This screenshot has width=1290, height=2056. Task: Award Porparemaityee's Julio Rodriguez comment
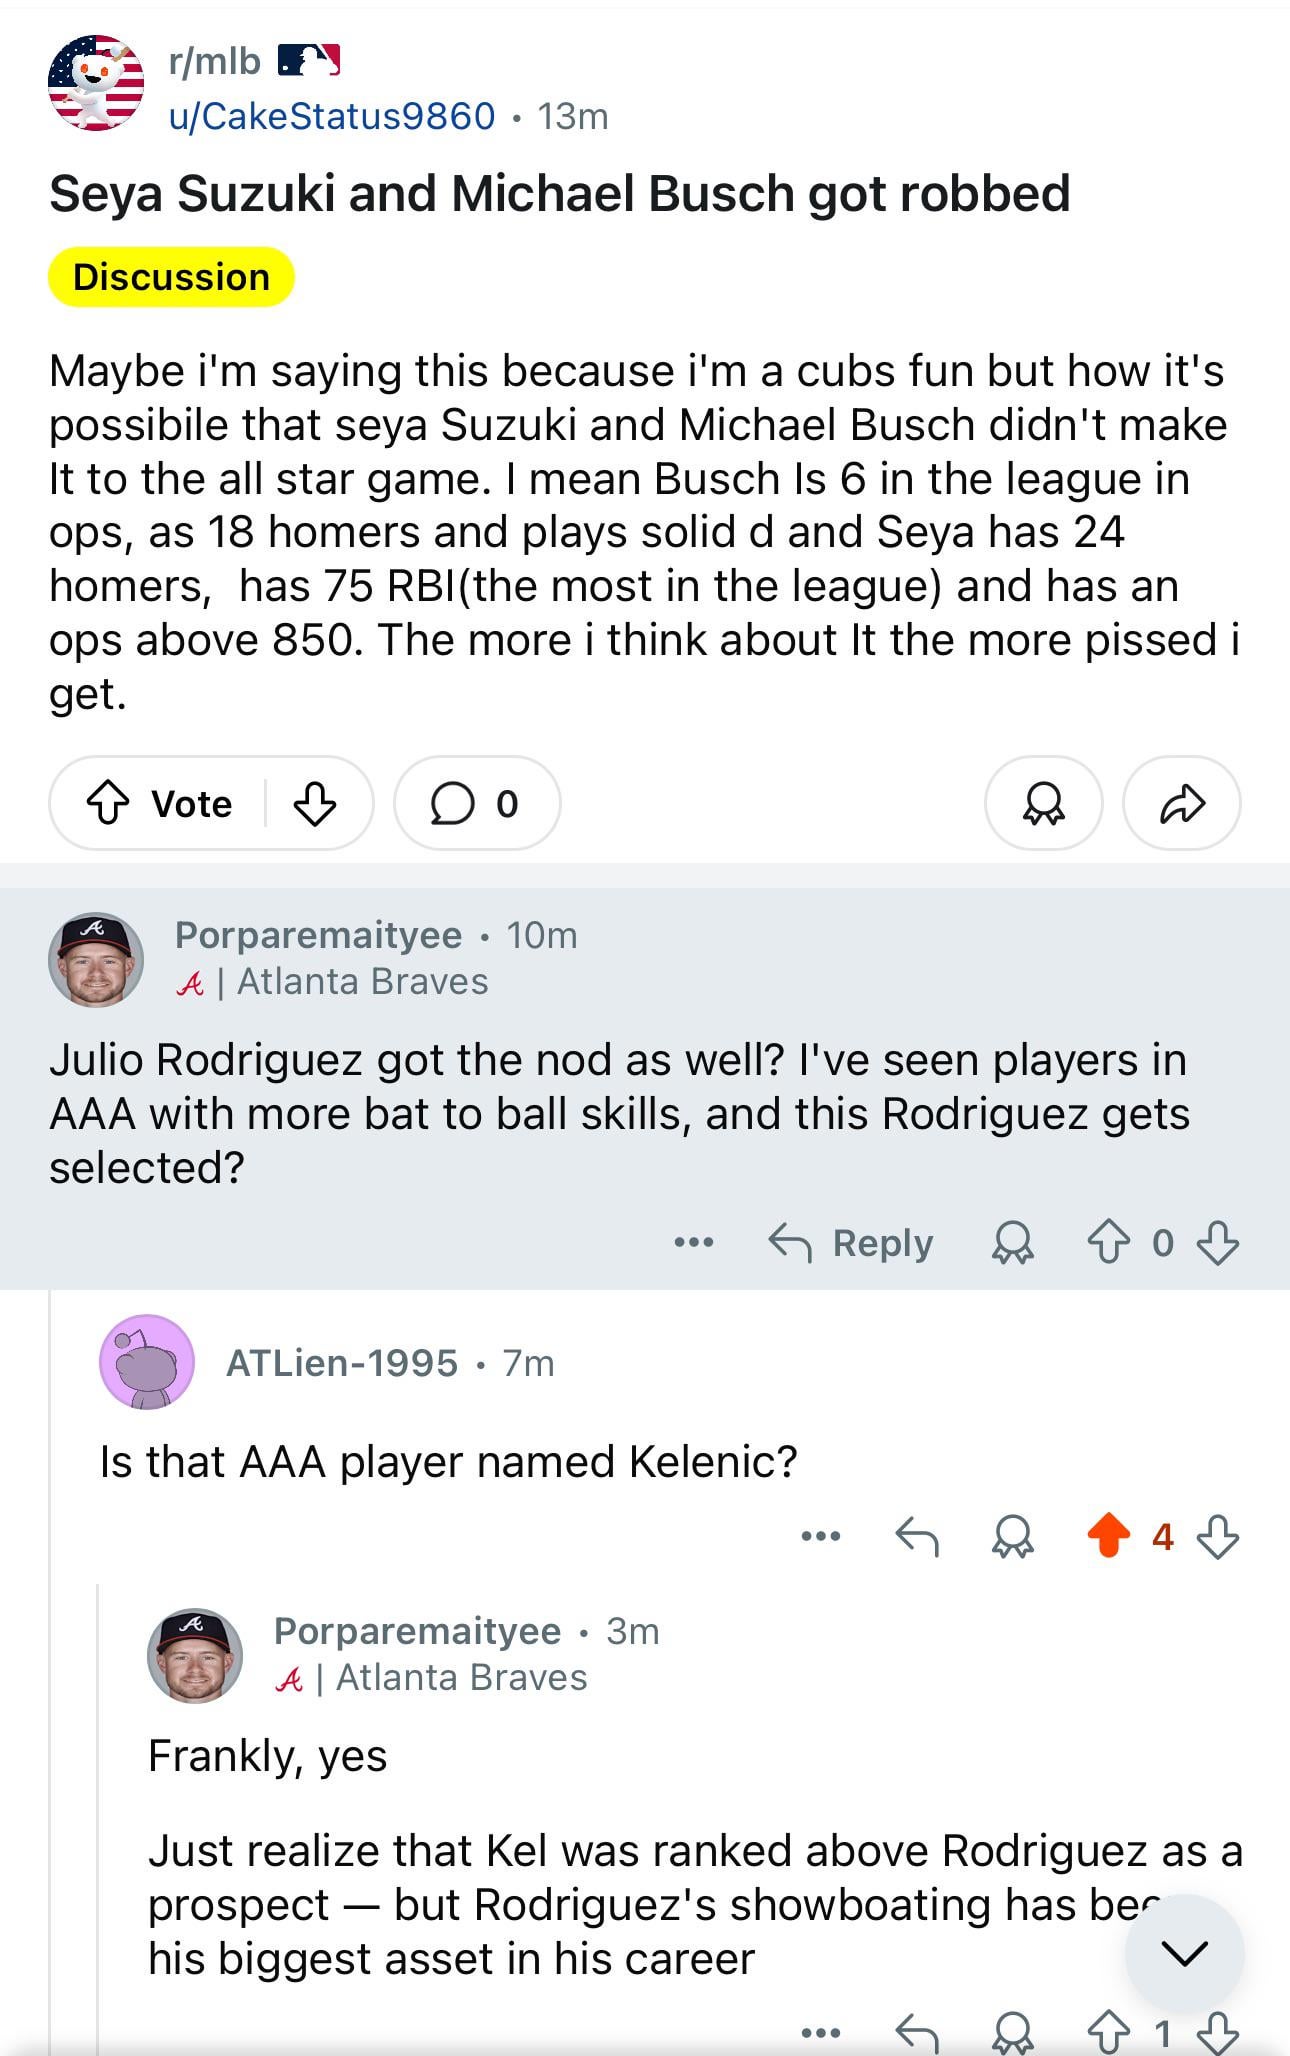click(x=1012, y=1243)
